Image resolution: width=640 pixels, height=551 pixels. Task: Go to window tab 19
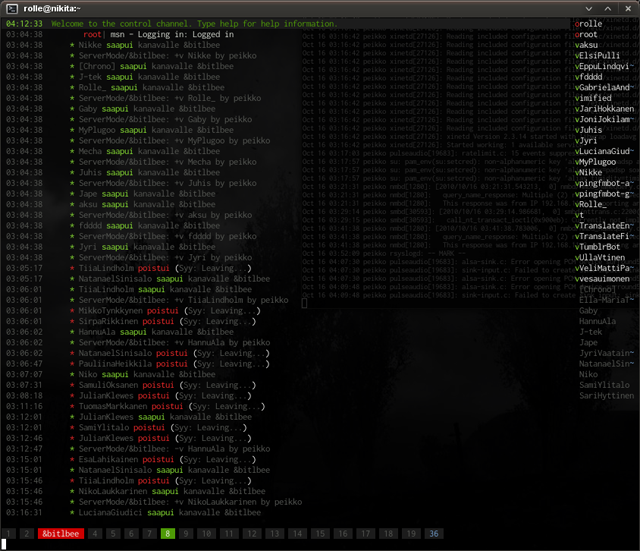411,533
